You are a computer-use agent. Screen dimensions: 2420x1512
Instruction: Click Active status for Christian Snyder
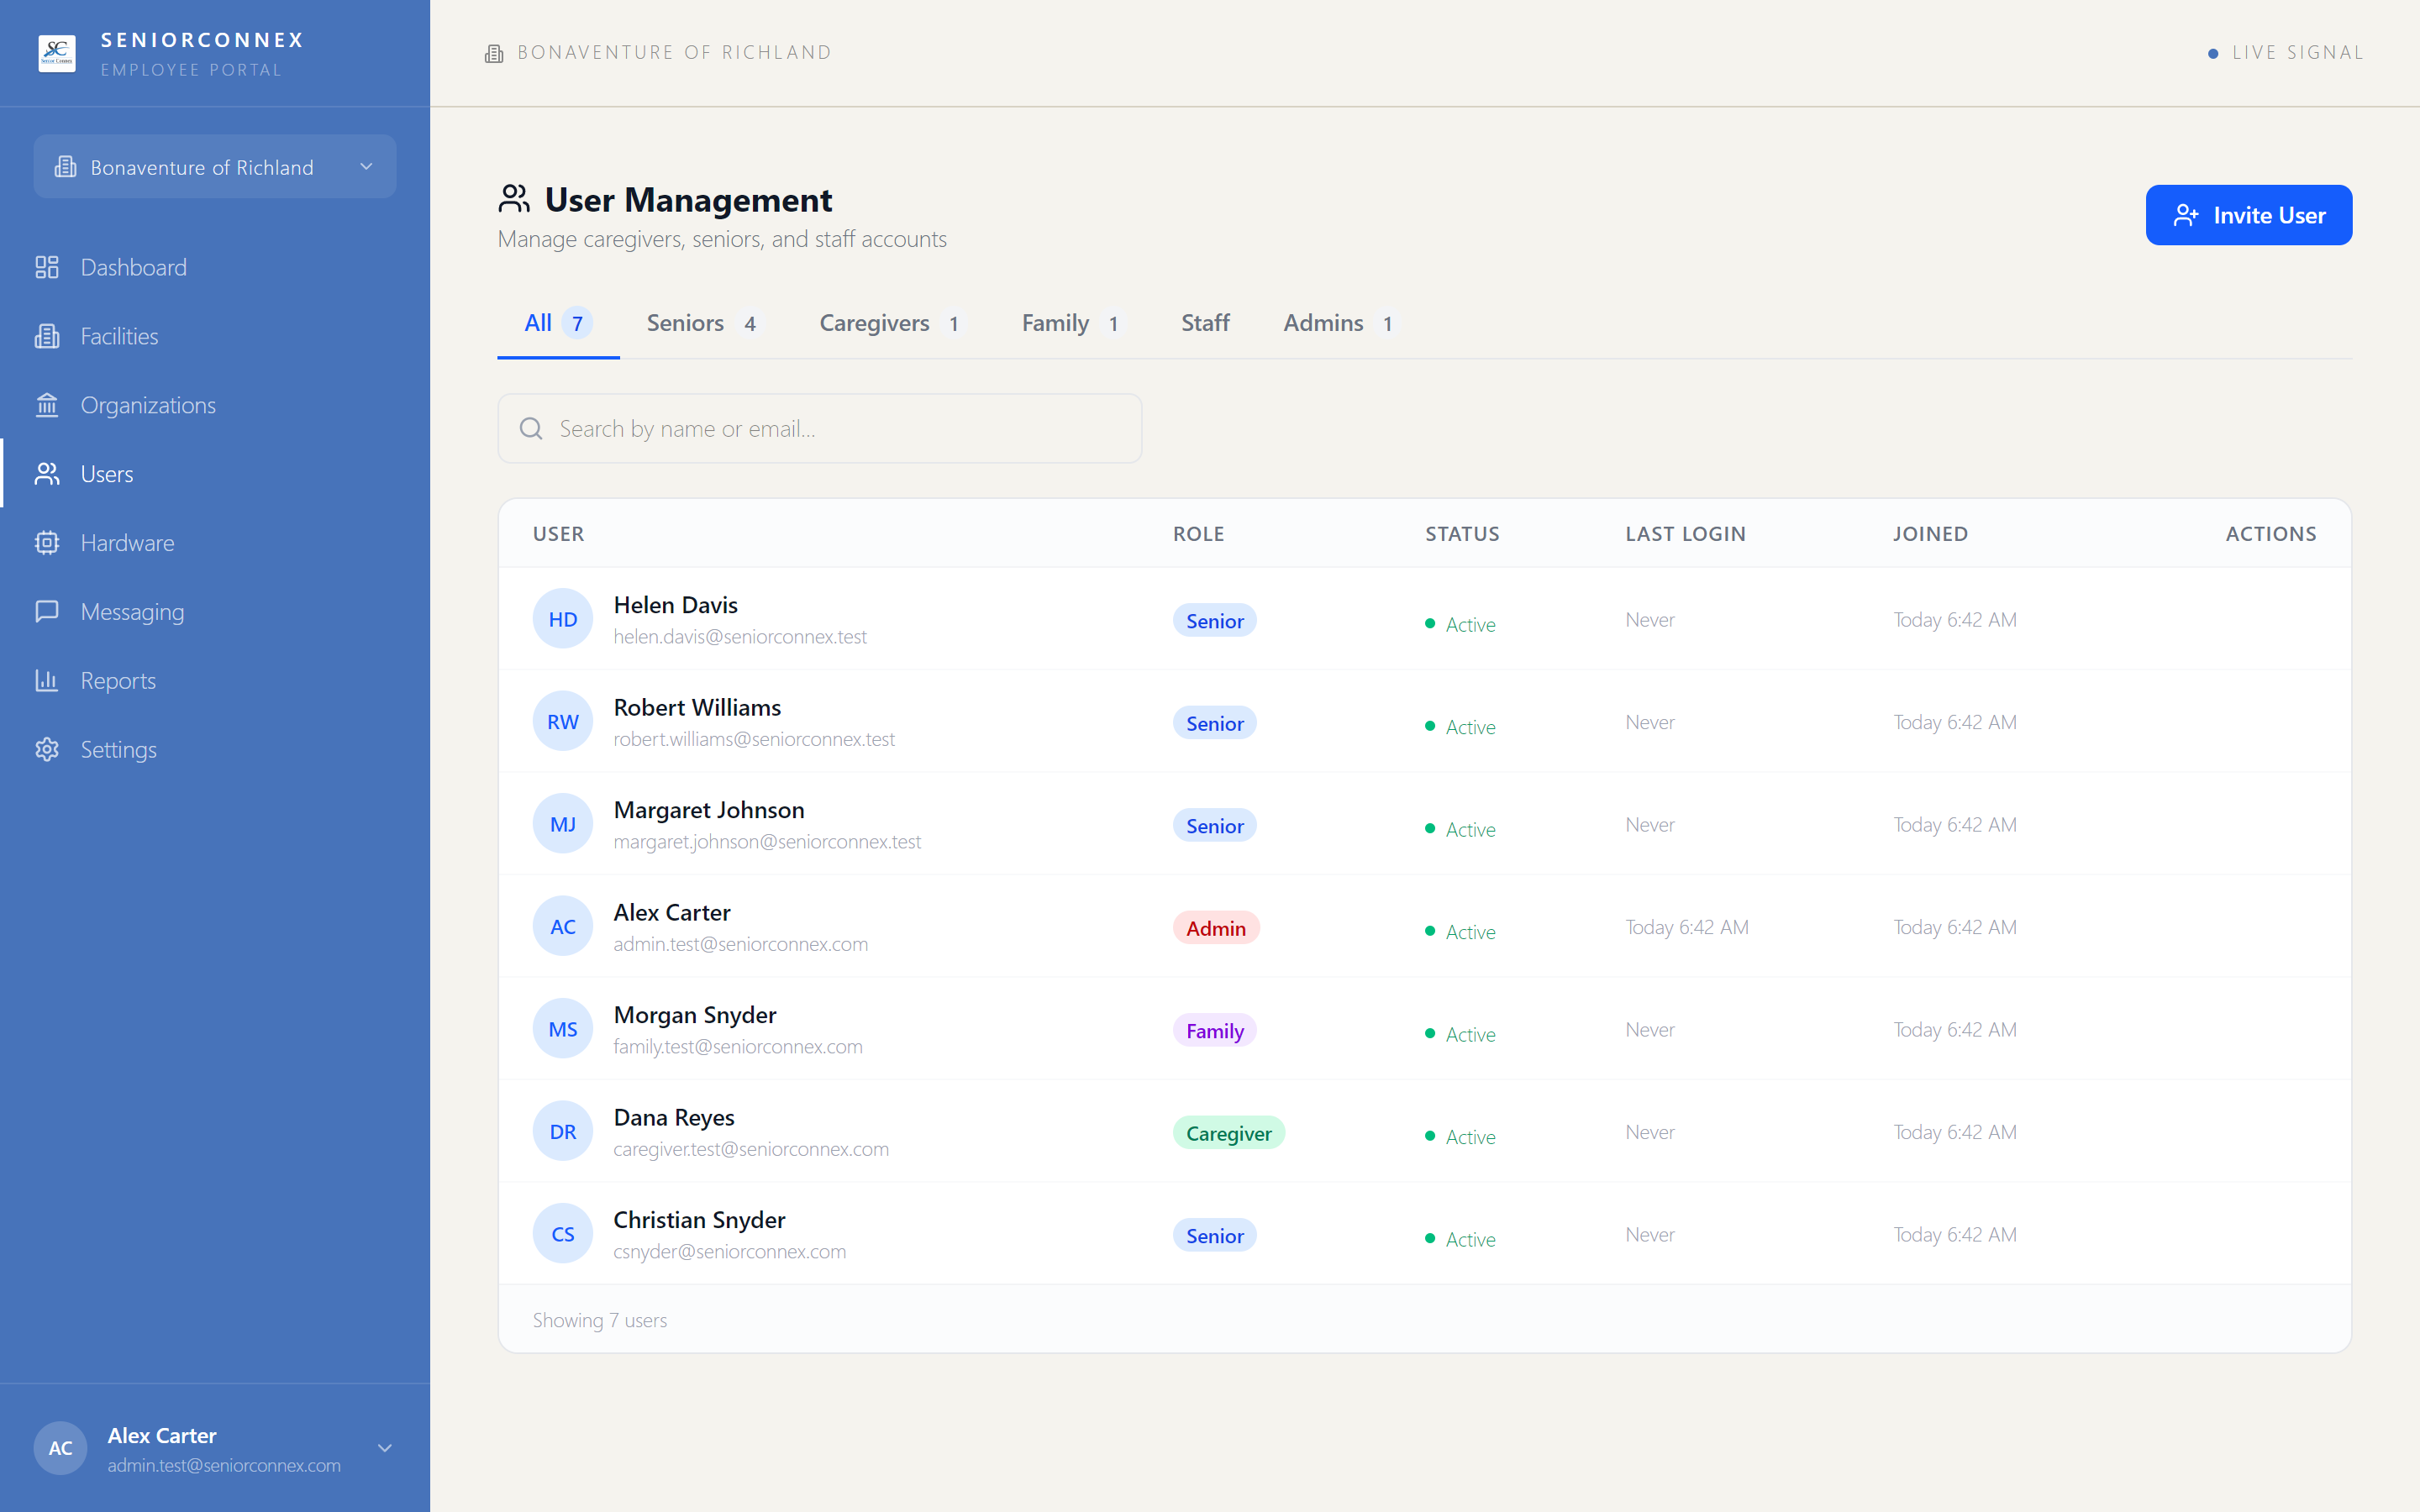pos(1460,1239)
